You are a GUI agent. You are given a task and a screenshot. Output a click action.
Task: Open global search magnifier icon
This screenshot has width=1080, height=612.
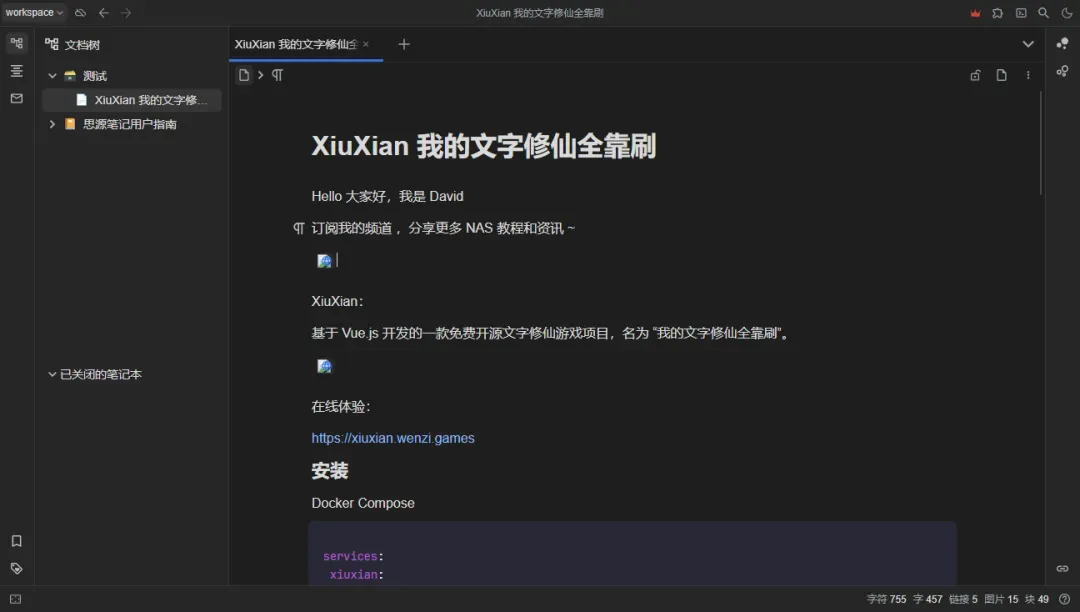tap(1043, 13)
